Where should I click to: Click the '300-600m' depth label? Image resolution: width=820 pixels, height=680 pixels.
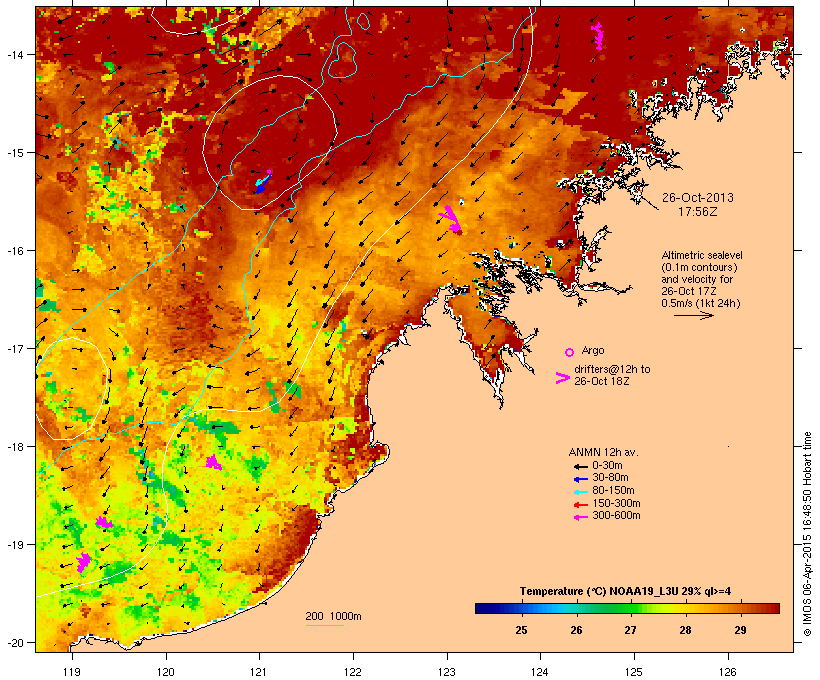point(616,516)
